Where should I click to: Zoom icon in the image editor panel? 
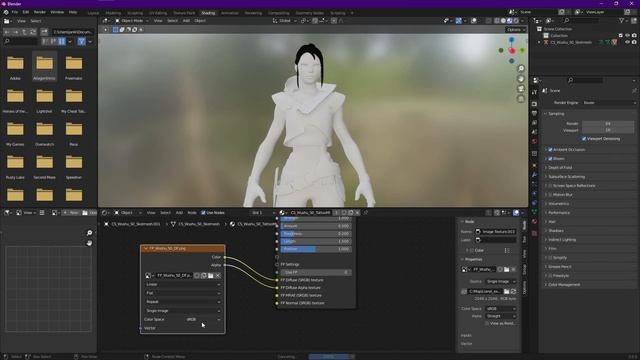(x=89, y=233)
